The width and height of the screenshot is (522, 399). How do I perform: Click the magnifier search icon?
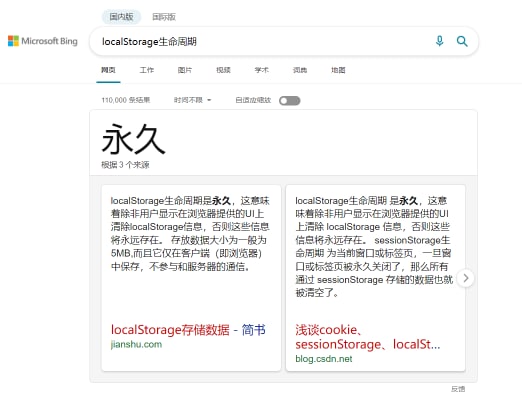pyautogui.click(x=462, y=41)
